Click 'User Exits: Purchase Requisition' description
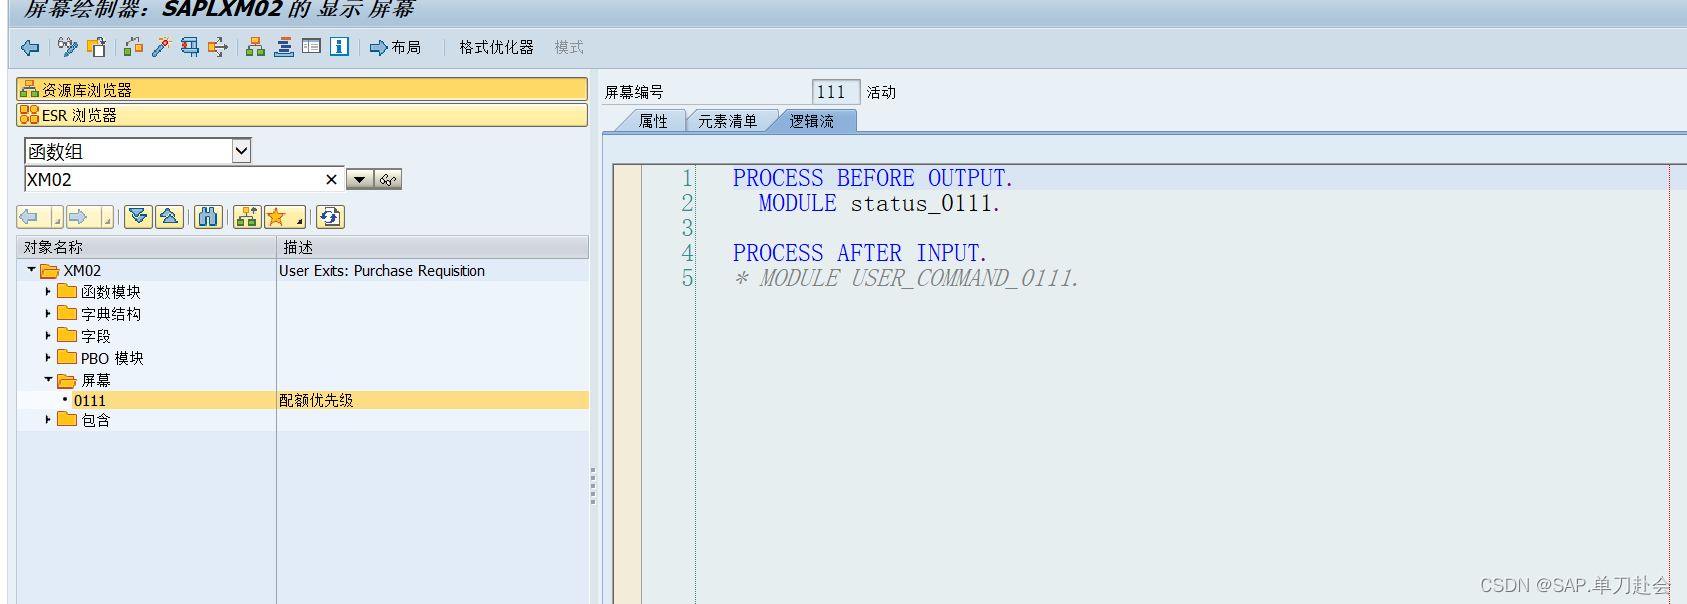Viewport: 1687px width, 604px height. [x=382, y=271]
